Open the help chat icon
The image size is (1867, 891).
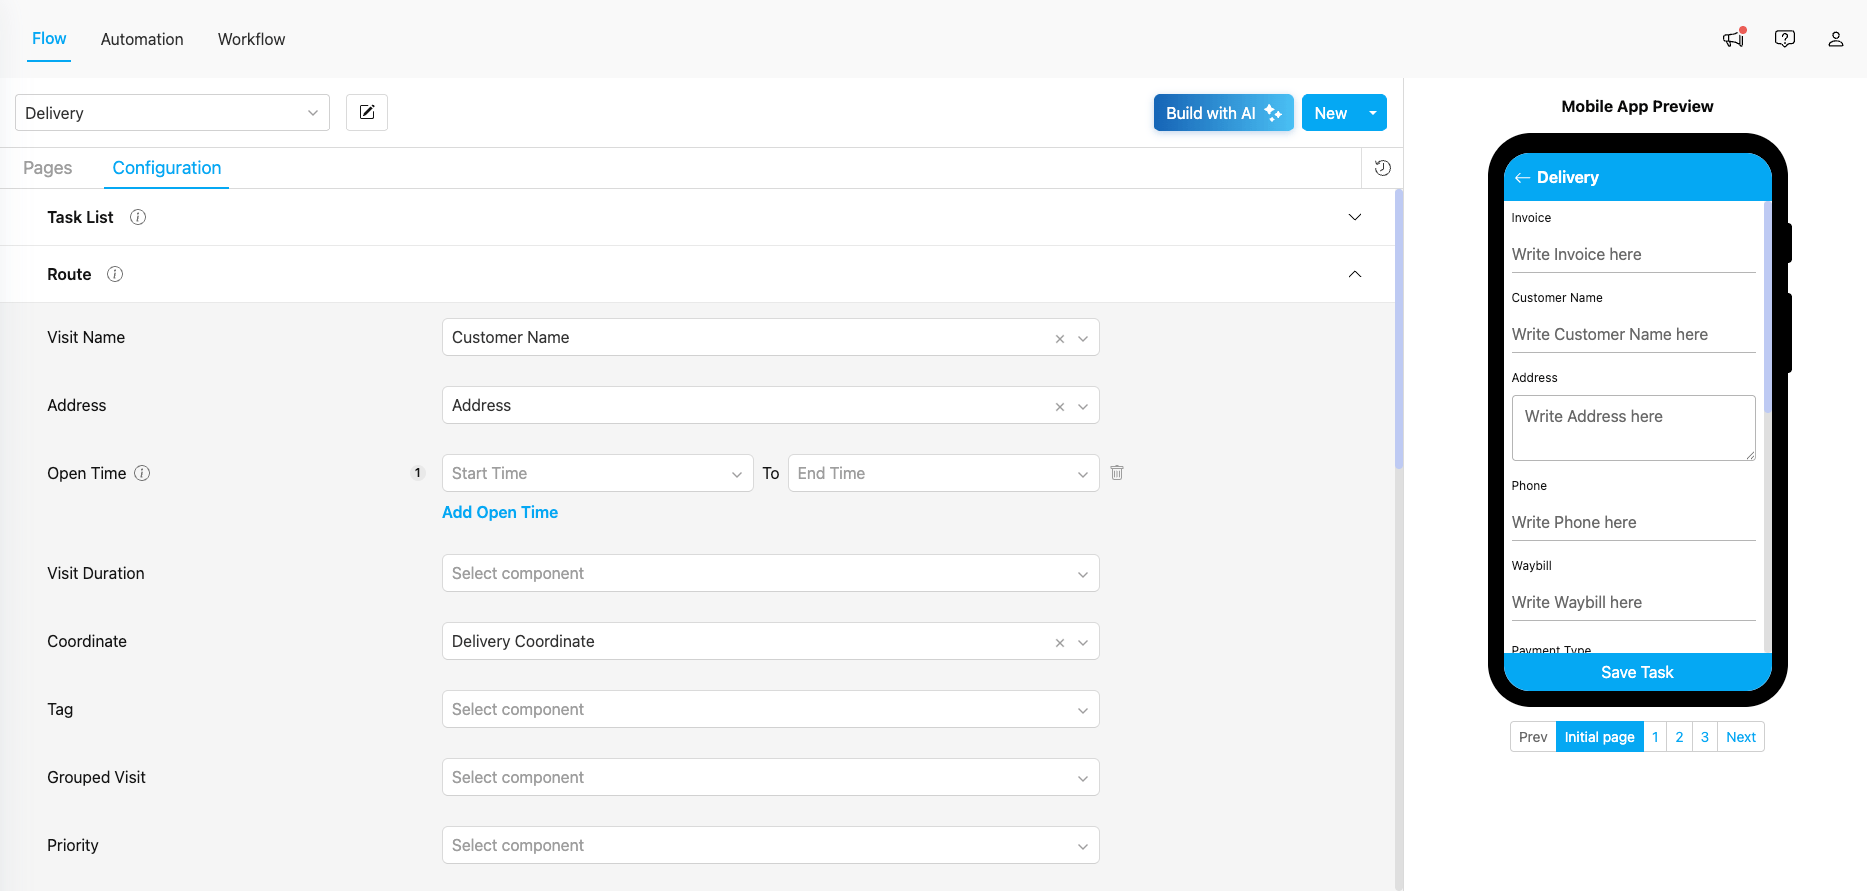click(1784, 39)
